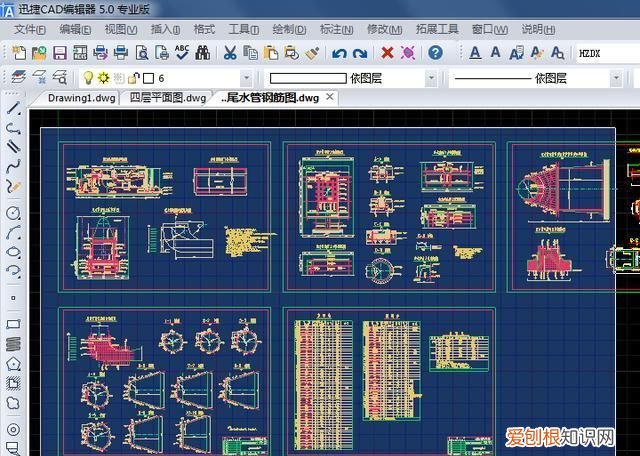Image resolution: width=640 pixels, height=456 pixels.
Task: Click the Paste clipboard icon
Action: [x=271, y=53]
